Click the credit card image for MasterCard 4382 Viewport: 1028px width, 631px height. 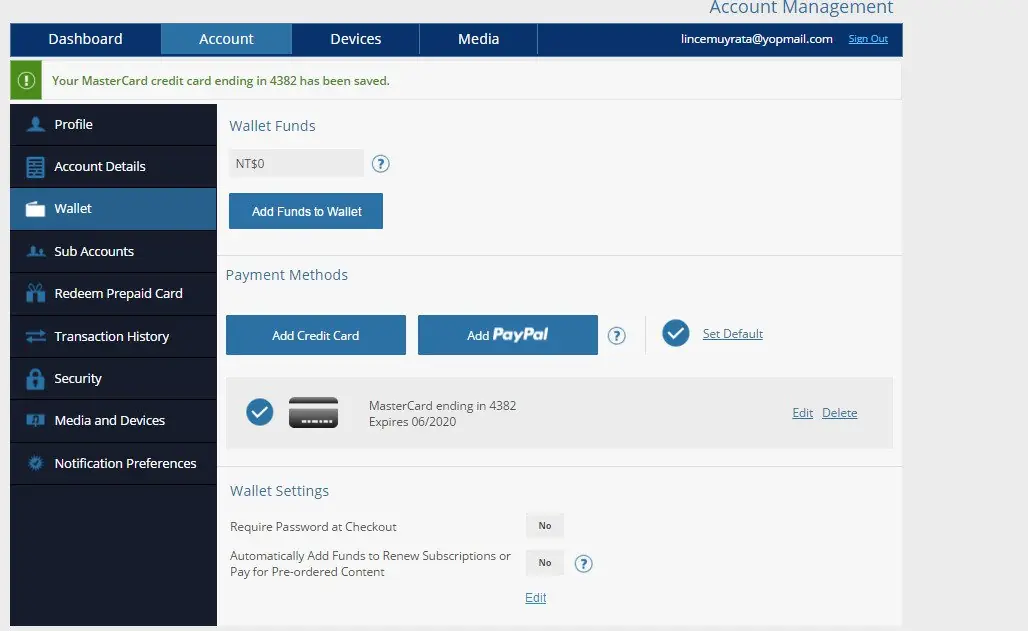[313, 413]
